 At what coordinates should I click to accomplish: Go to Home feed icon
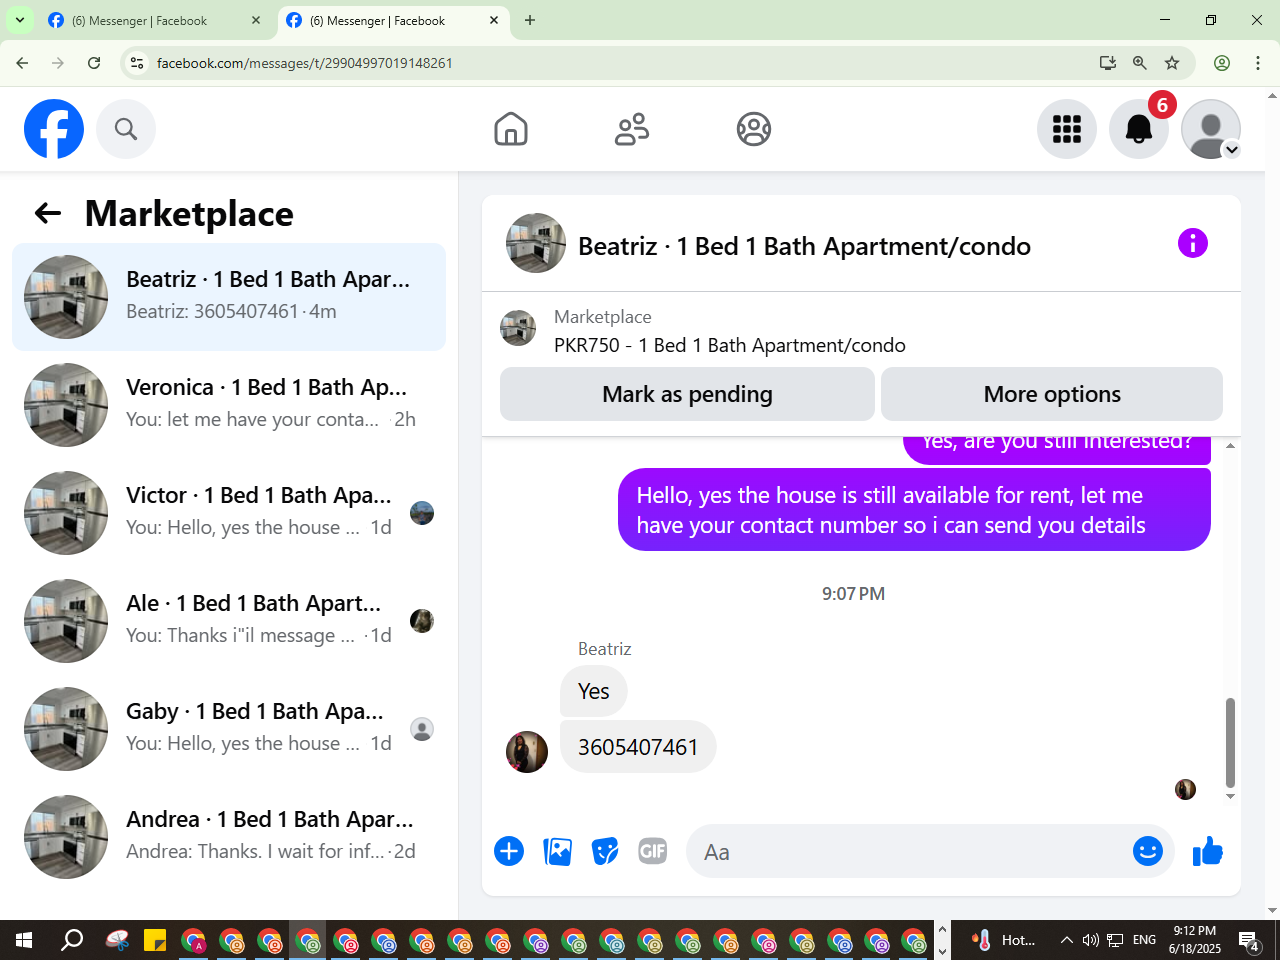coord(511,129)
